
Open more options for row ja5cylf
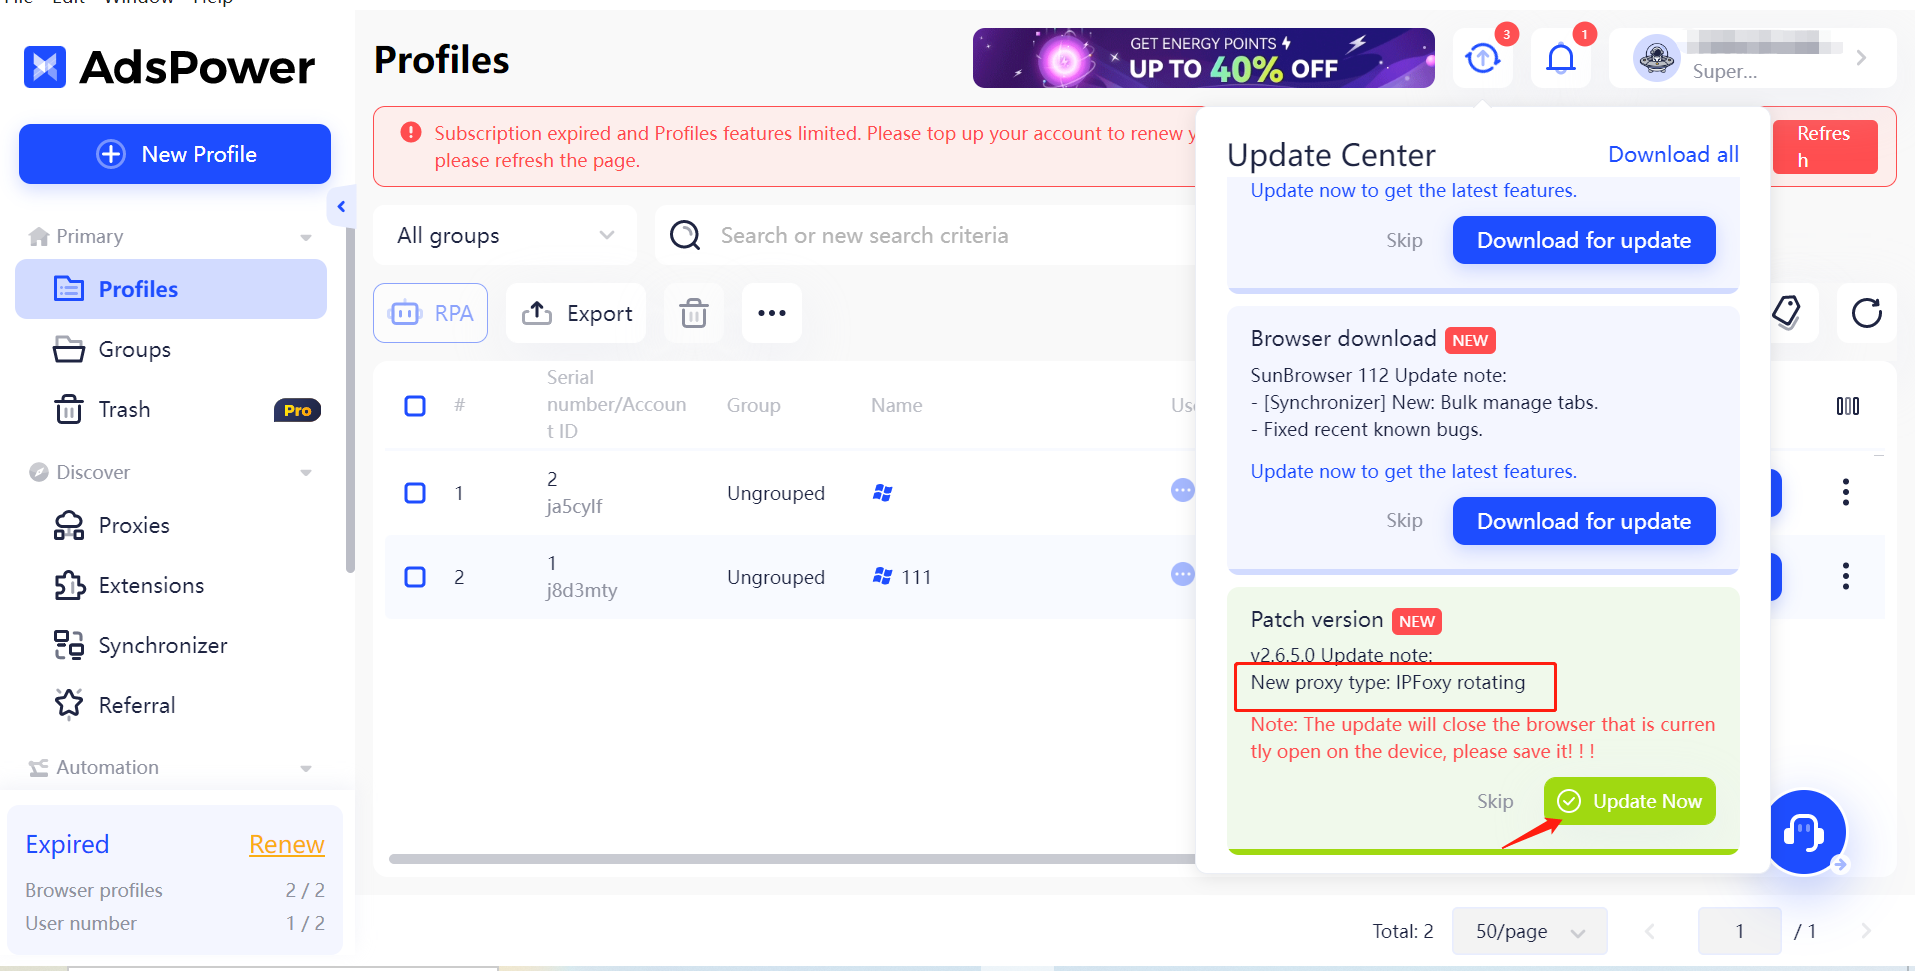click(x=1846, y=492)
